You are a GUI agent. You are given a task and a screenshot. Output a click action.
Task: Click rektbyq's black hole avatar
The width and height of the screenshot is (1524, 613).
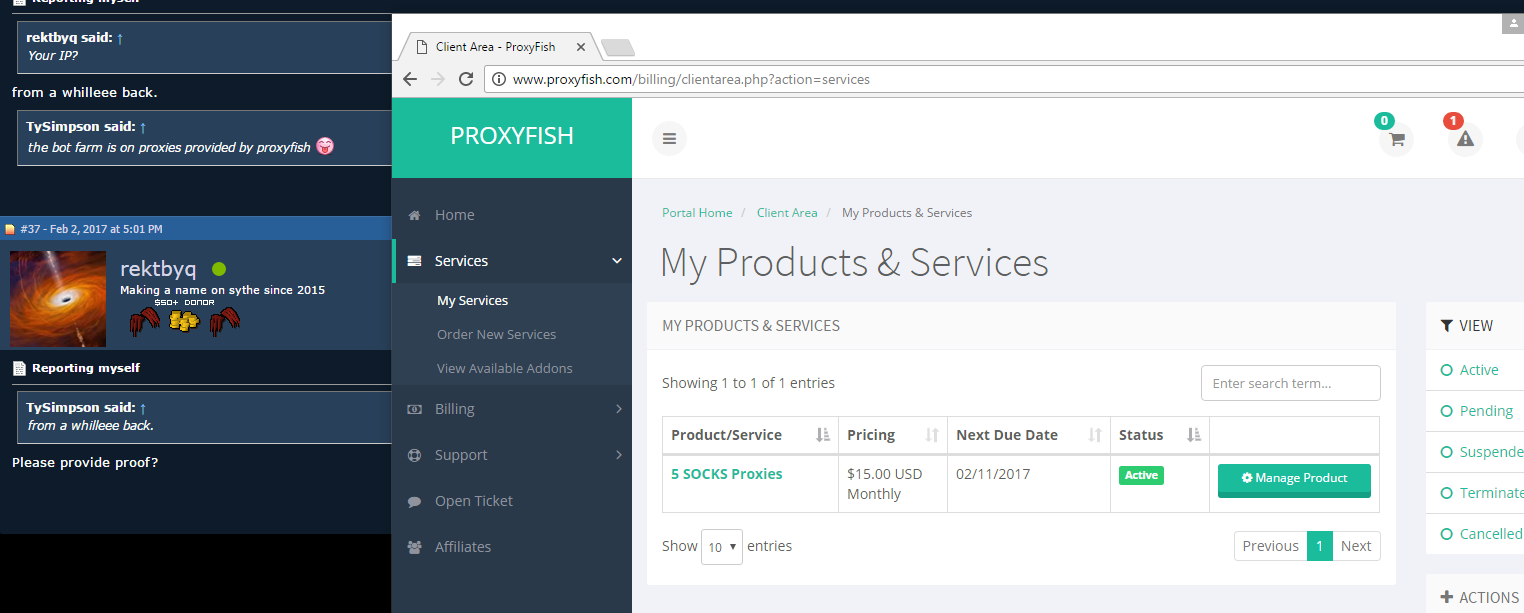click(58, 299)
